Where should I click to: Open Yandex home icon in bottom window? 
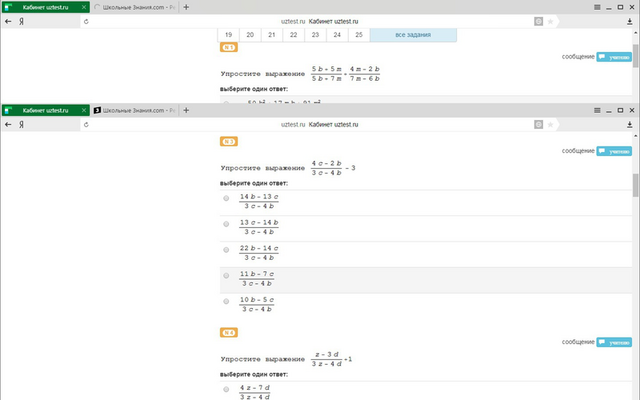coord(21,124)
